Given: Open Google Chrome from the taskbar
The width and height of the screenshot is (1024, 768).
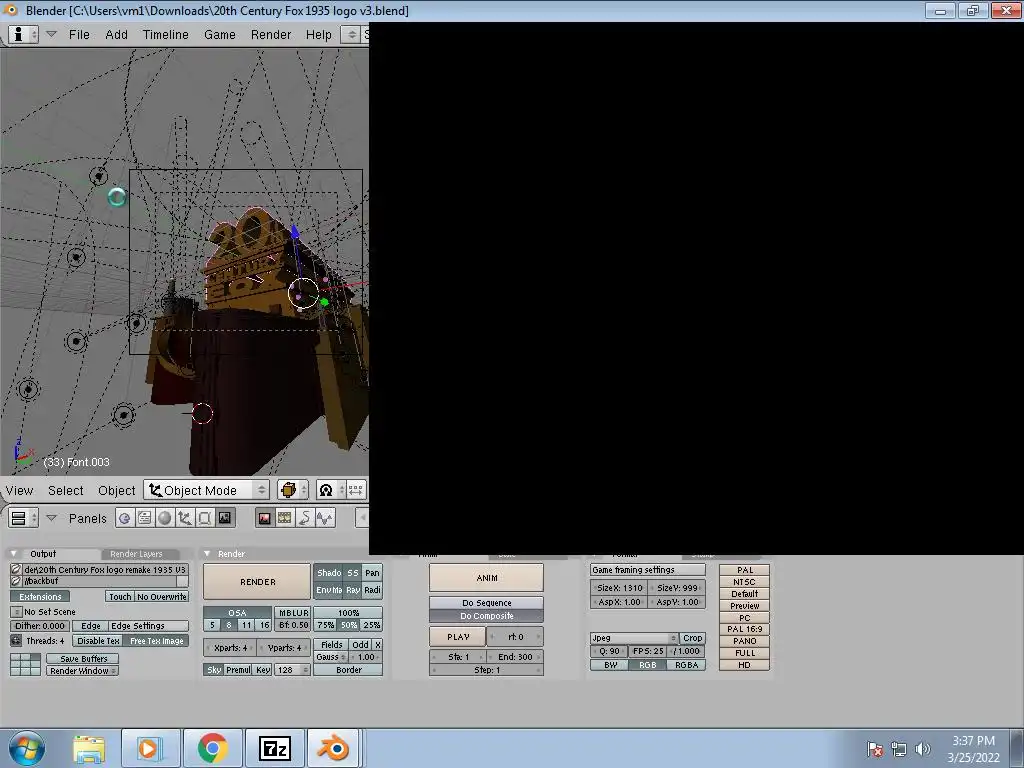Looking at the screenshot, I should (212, 748).
